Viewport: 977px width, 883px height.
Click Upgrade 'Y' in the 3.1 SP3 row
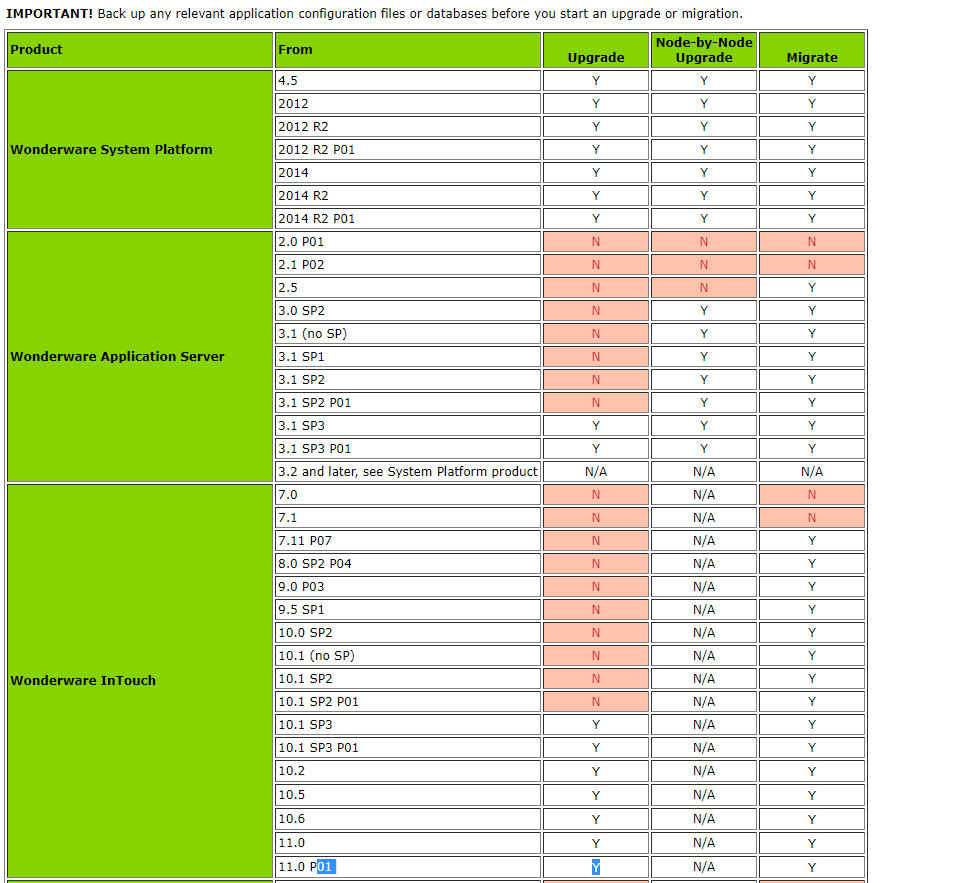point(596,426)
